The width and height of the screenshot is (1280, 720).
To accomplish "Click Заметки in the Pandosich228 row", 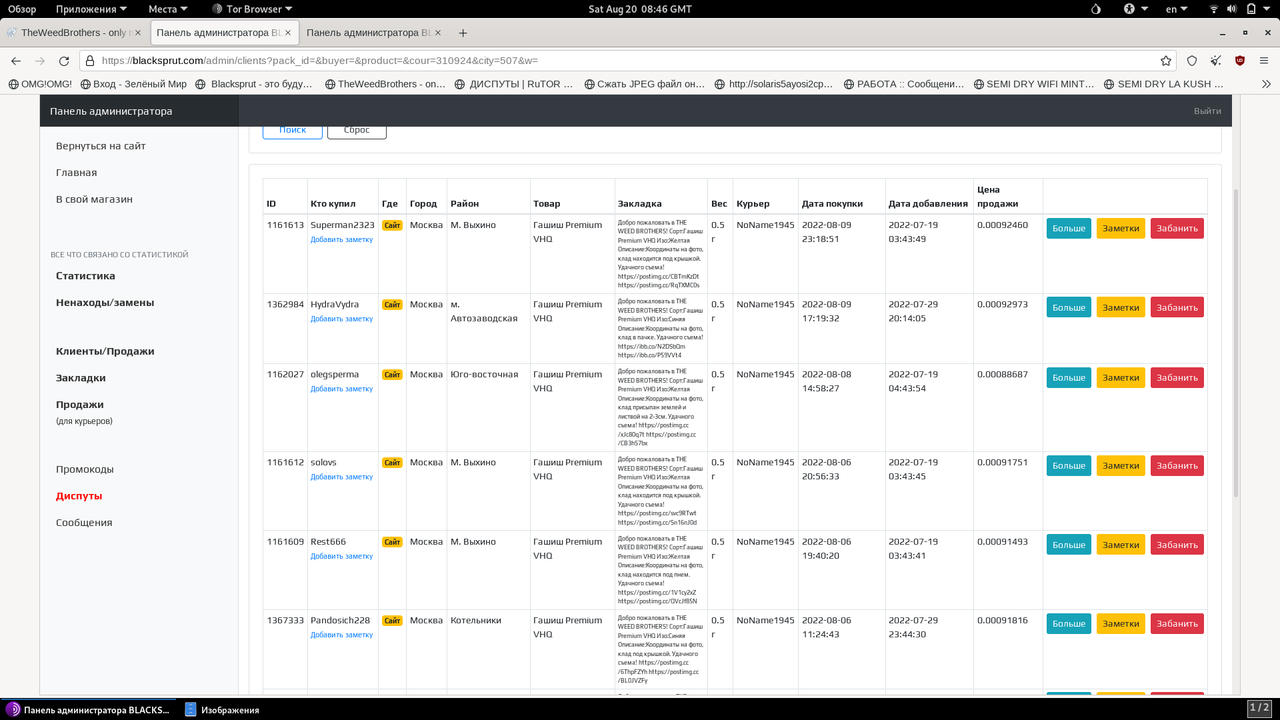I will 1121,623.
